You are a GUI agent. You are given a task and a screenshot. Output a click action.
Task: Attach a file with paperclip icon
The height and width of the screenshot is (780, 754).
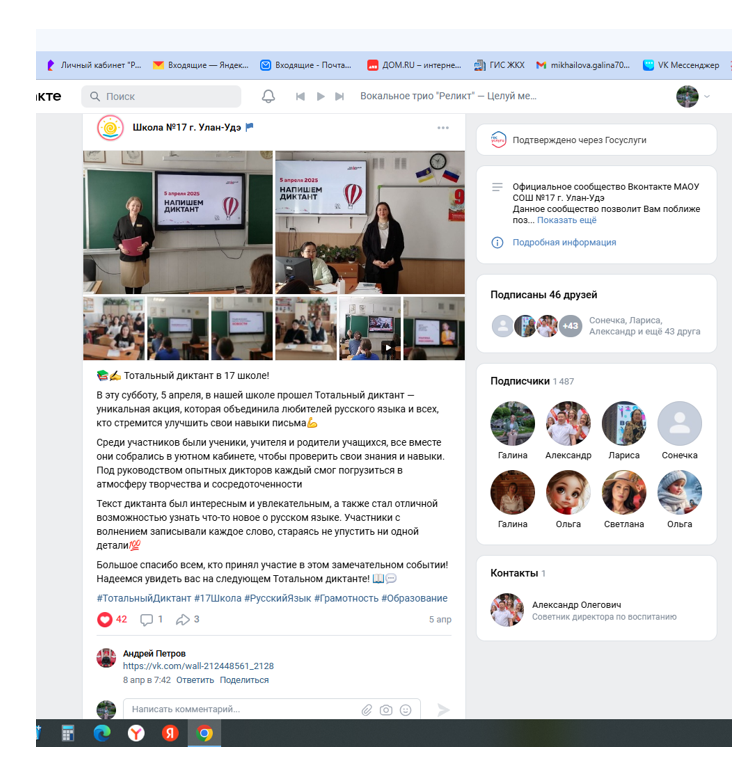367,710
